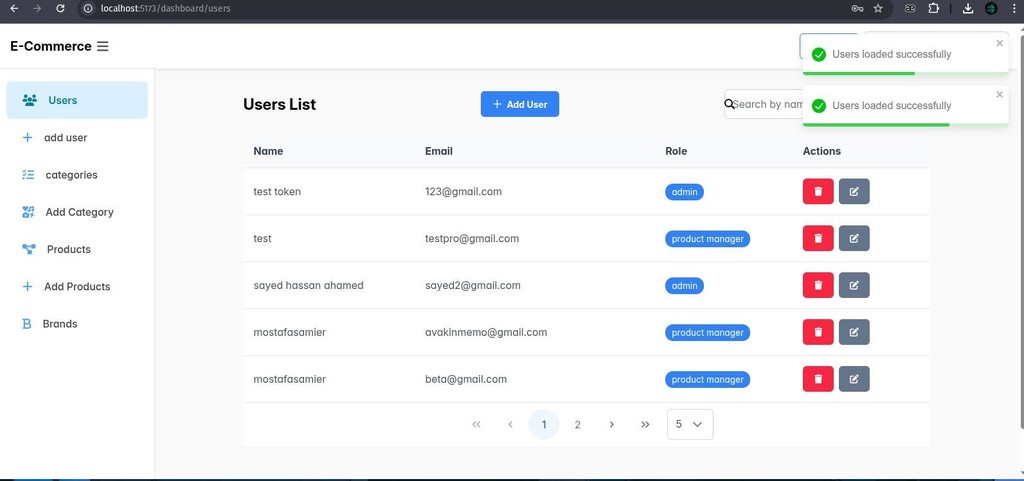Toggle the sidebar hamburger menu icon
This screenshot has width=1024, height=481.
[x=103, y=46]
